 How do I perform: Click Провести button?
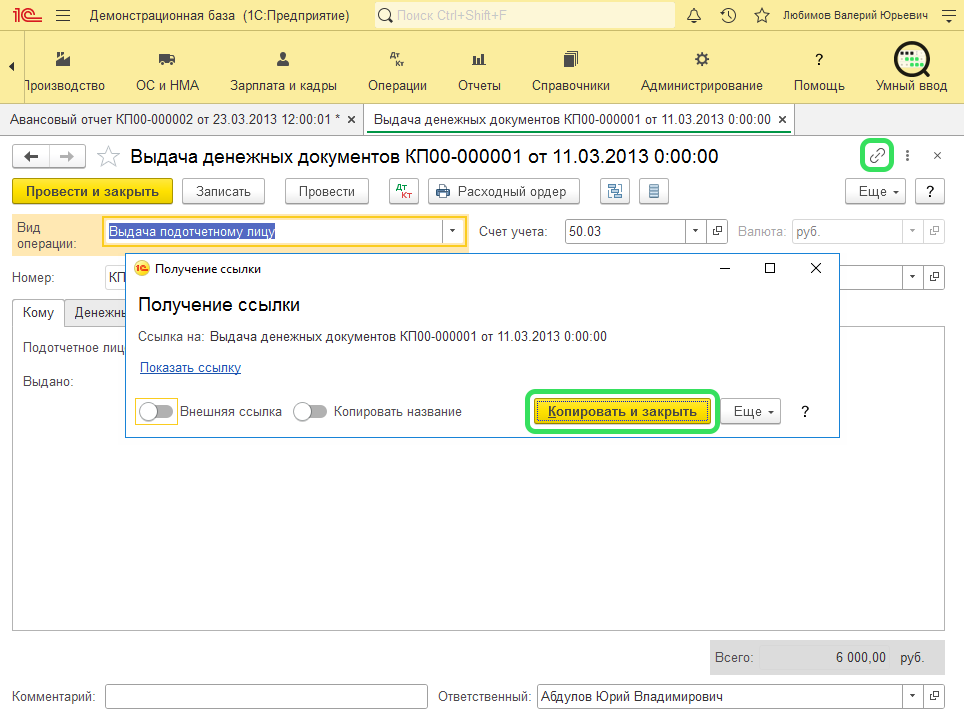coord(326,191)
